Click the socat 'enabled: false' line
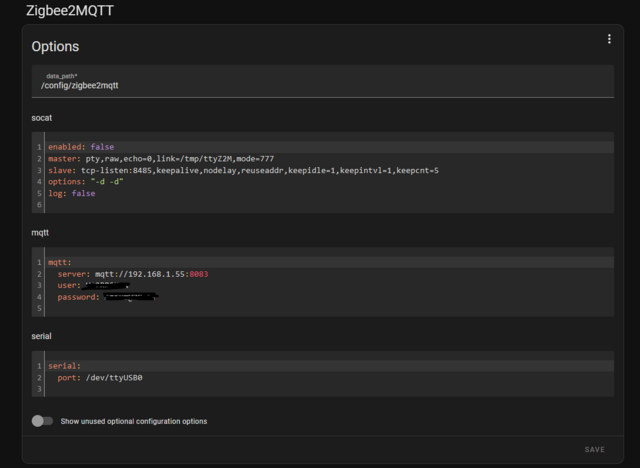 pyautogui.click(x=81, y=147)
